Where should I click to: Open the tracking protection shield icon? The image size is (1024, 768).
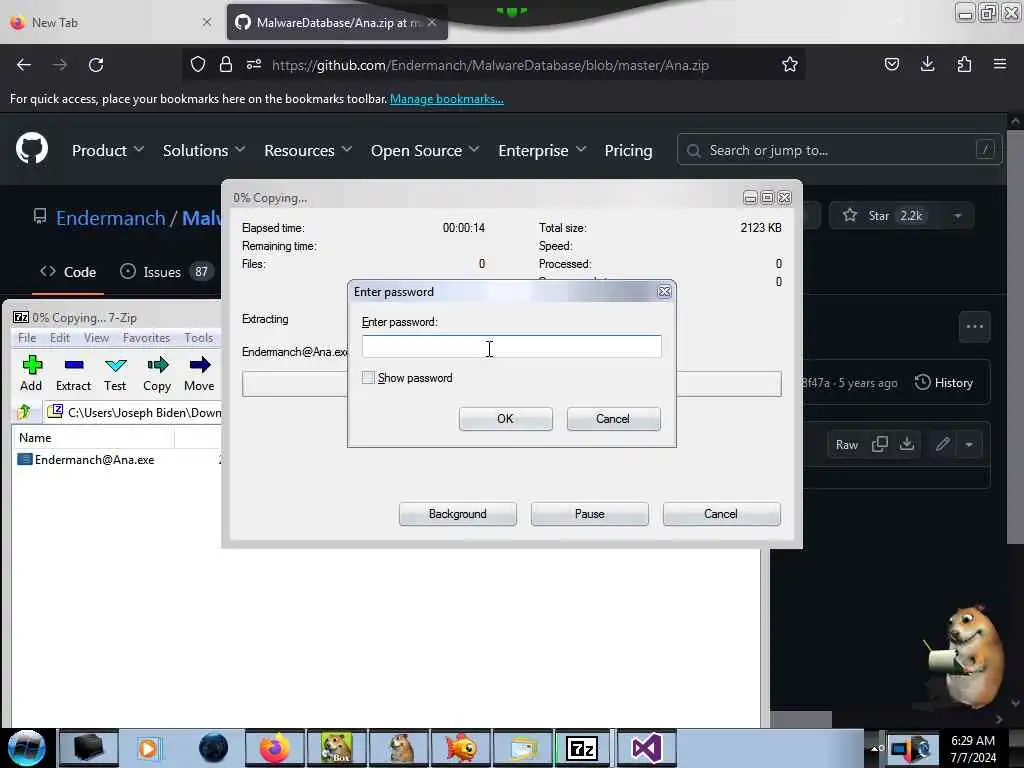coord(198,65)
